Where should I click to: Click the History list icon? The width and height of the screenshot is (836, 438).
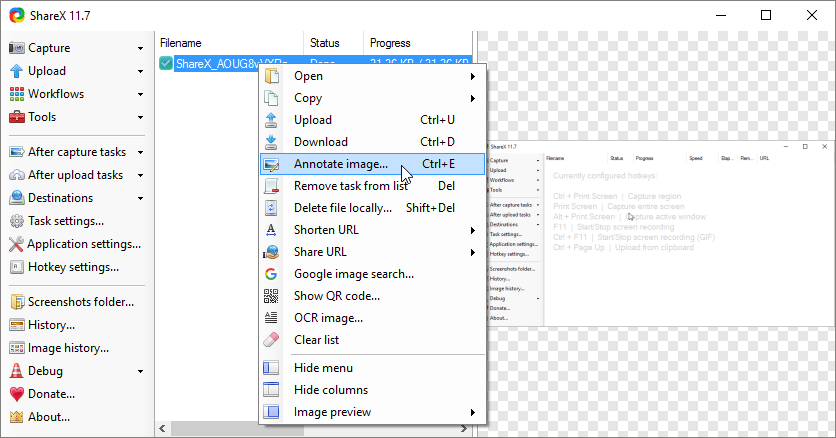[17, 325]
